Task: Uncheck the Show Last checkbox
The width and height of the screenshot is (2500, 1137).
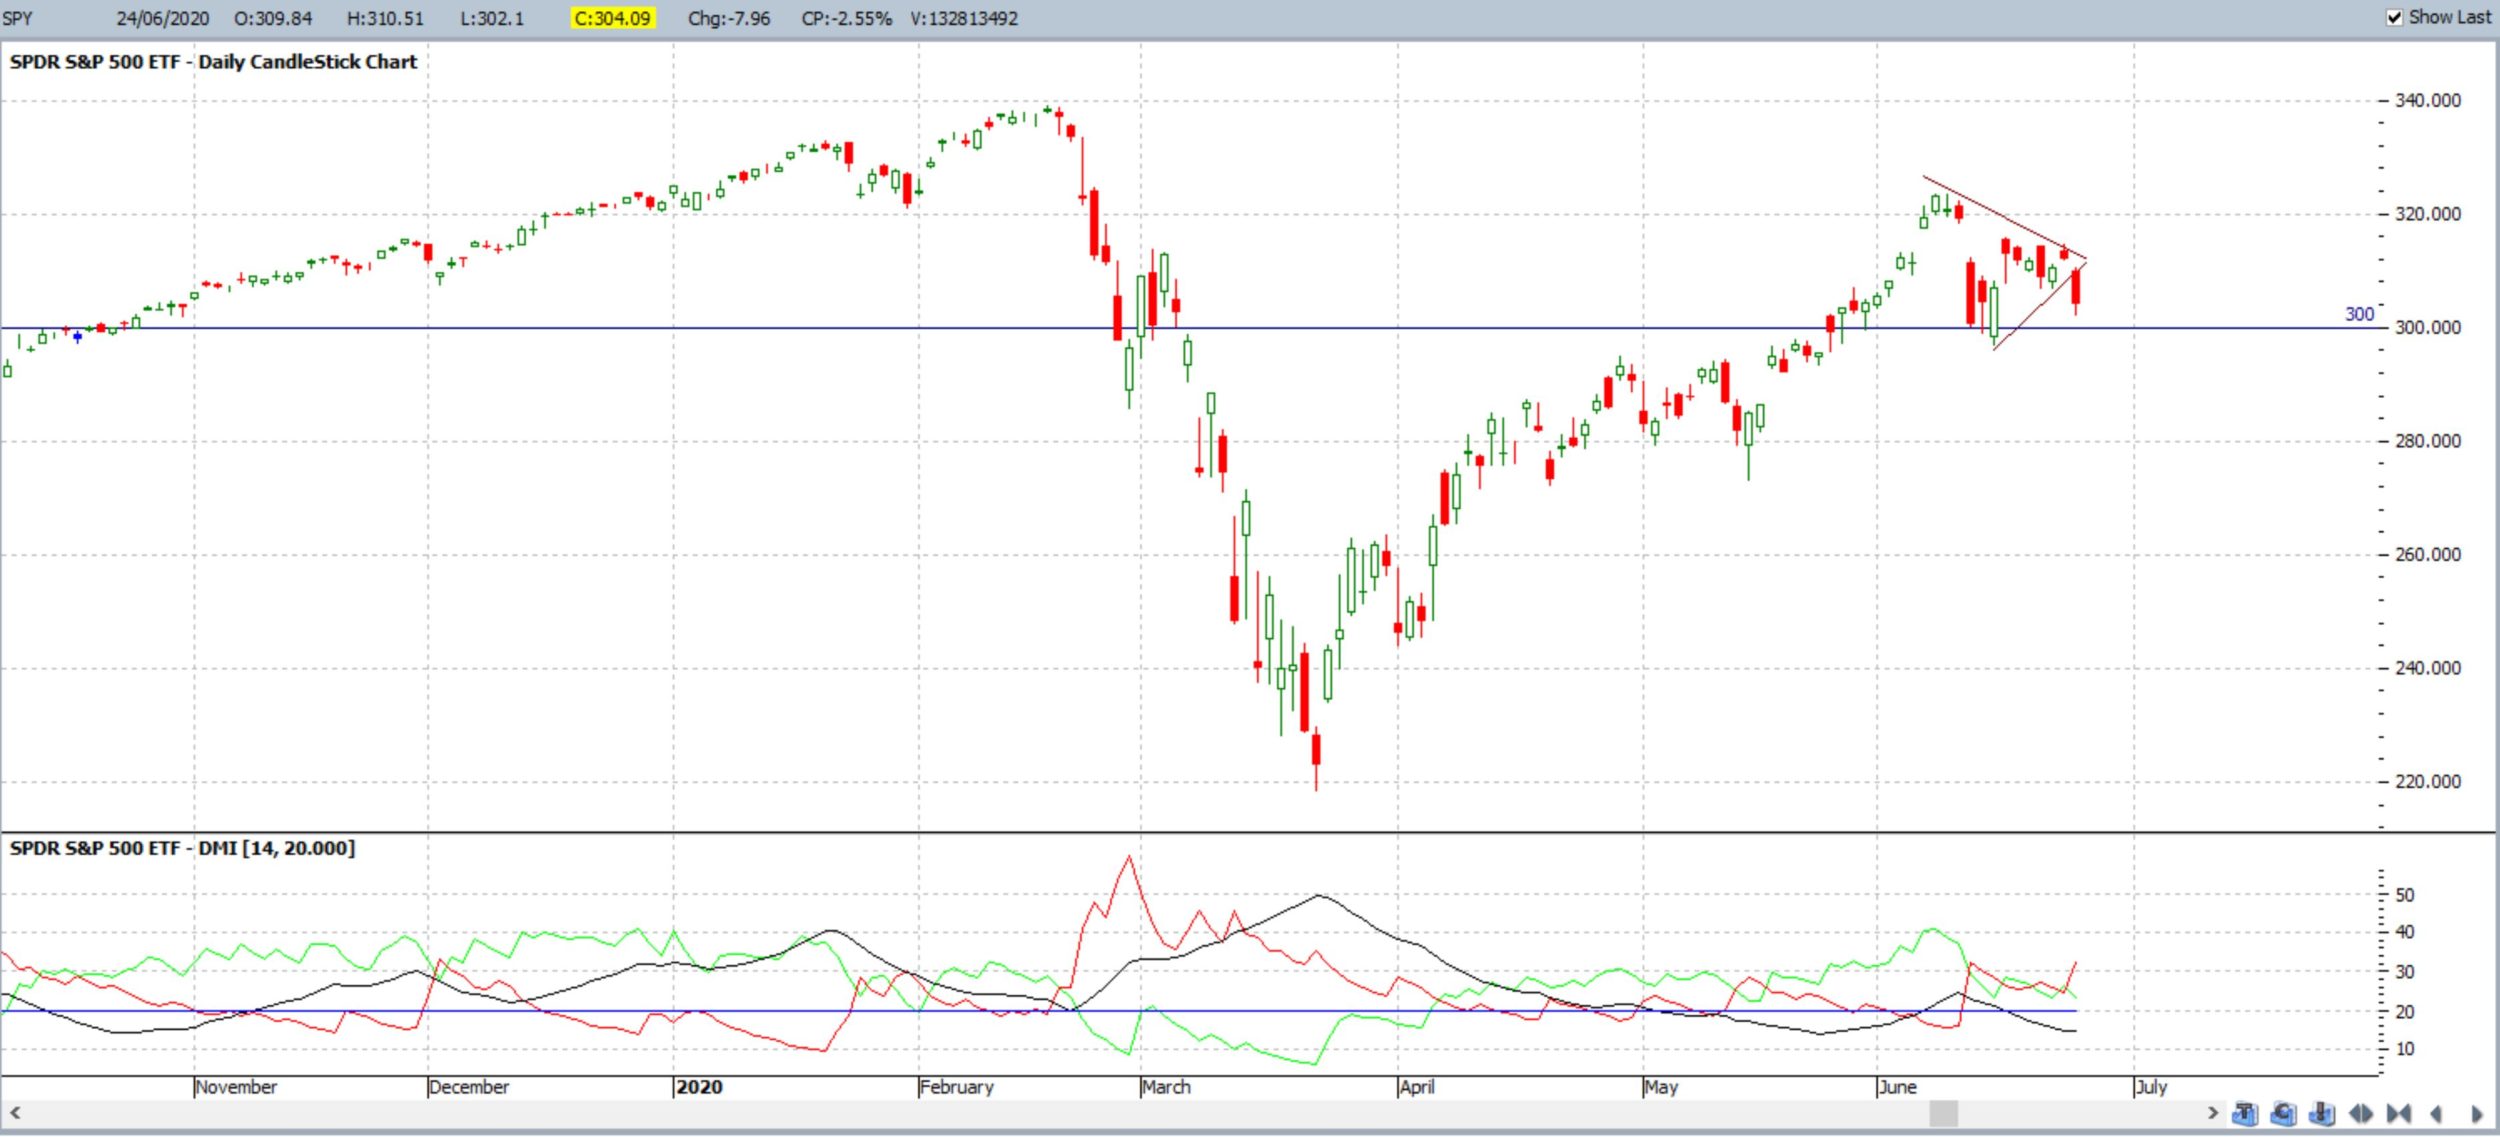Action: pyautogui.click(x=2394, y=18)
